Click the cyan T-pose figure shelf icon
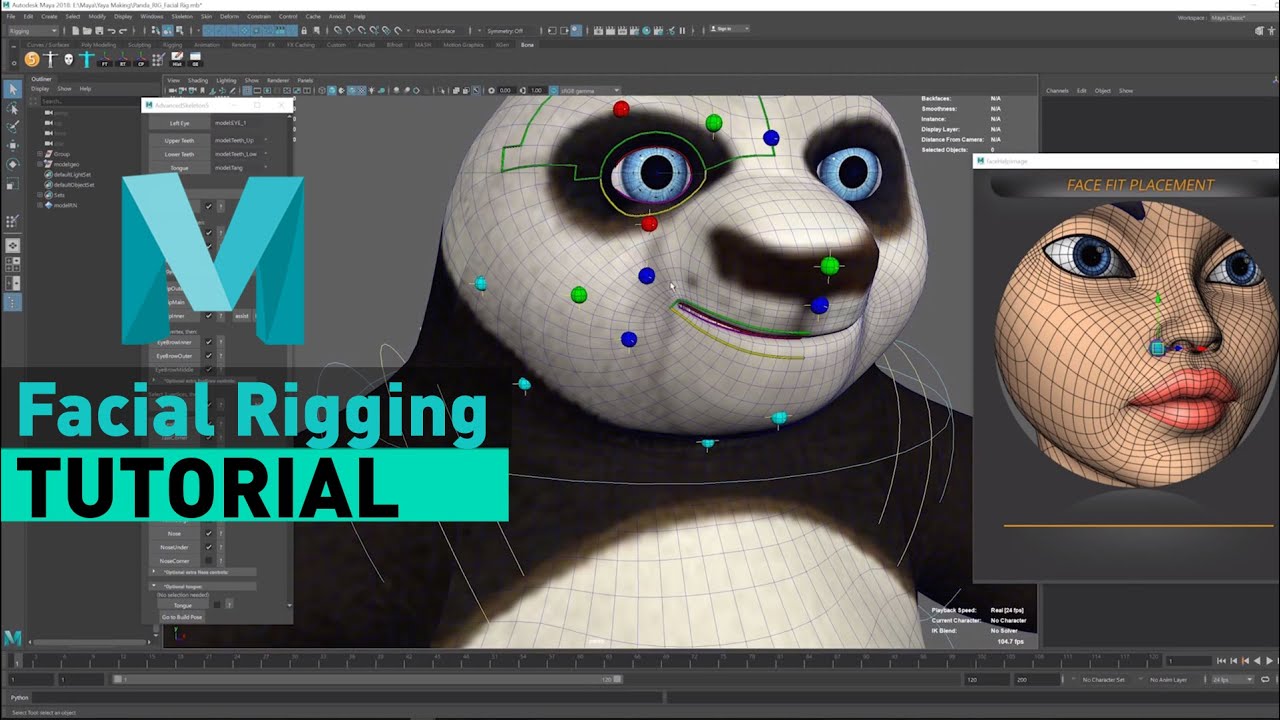The height and width of the screenshot is (720, 1280). coord(87,60)
